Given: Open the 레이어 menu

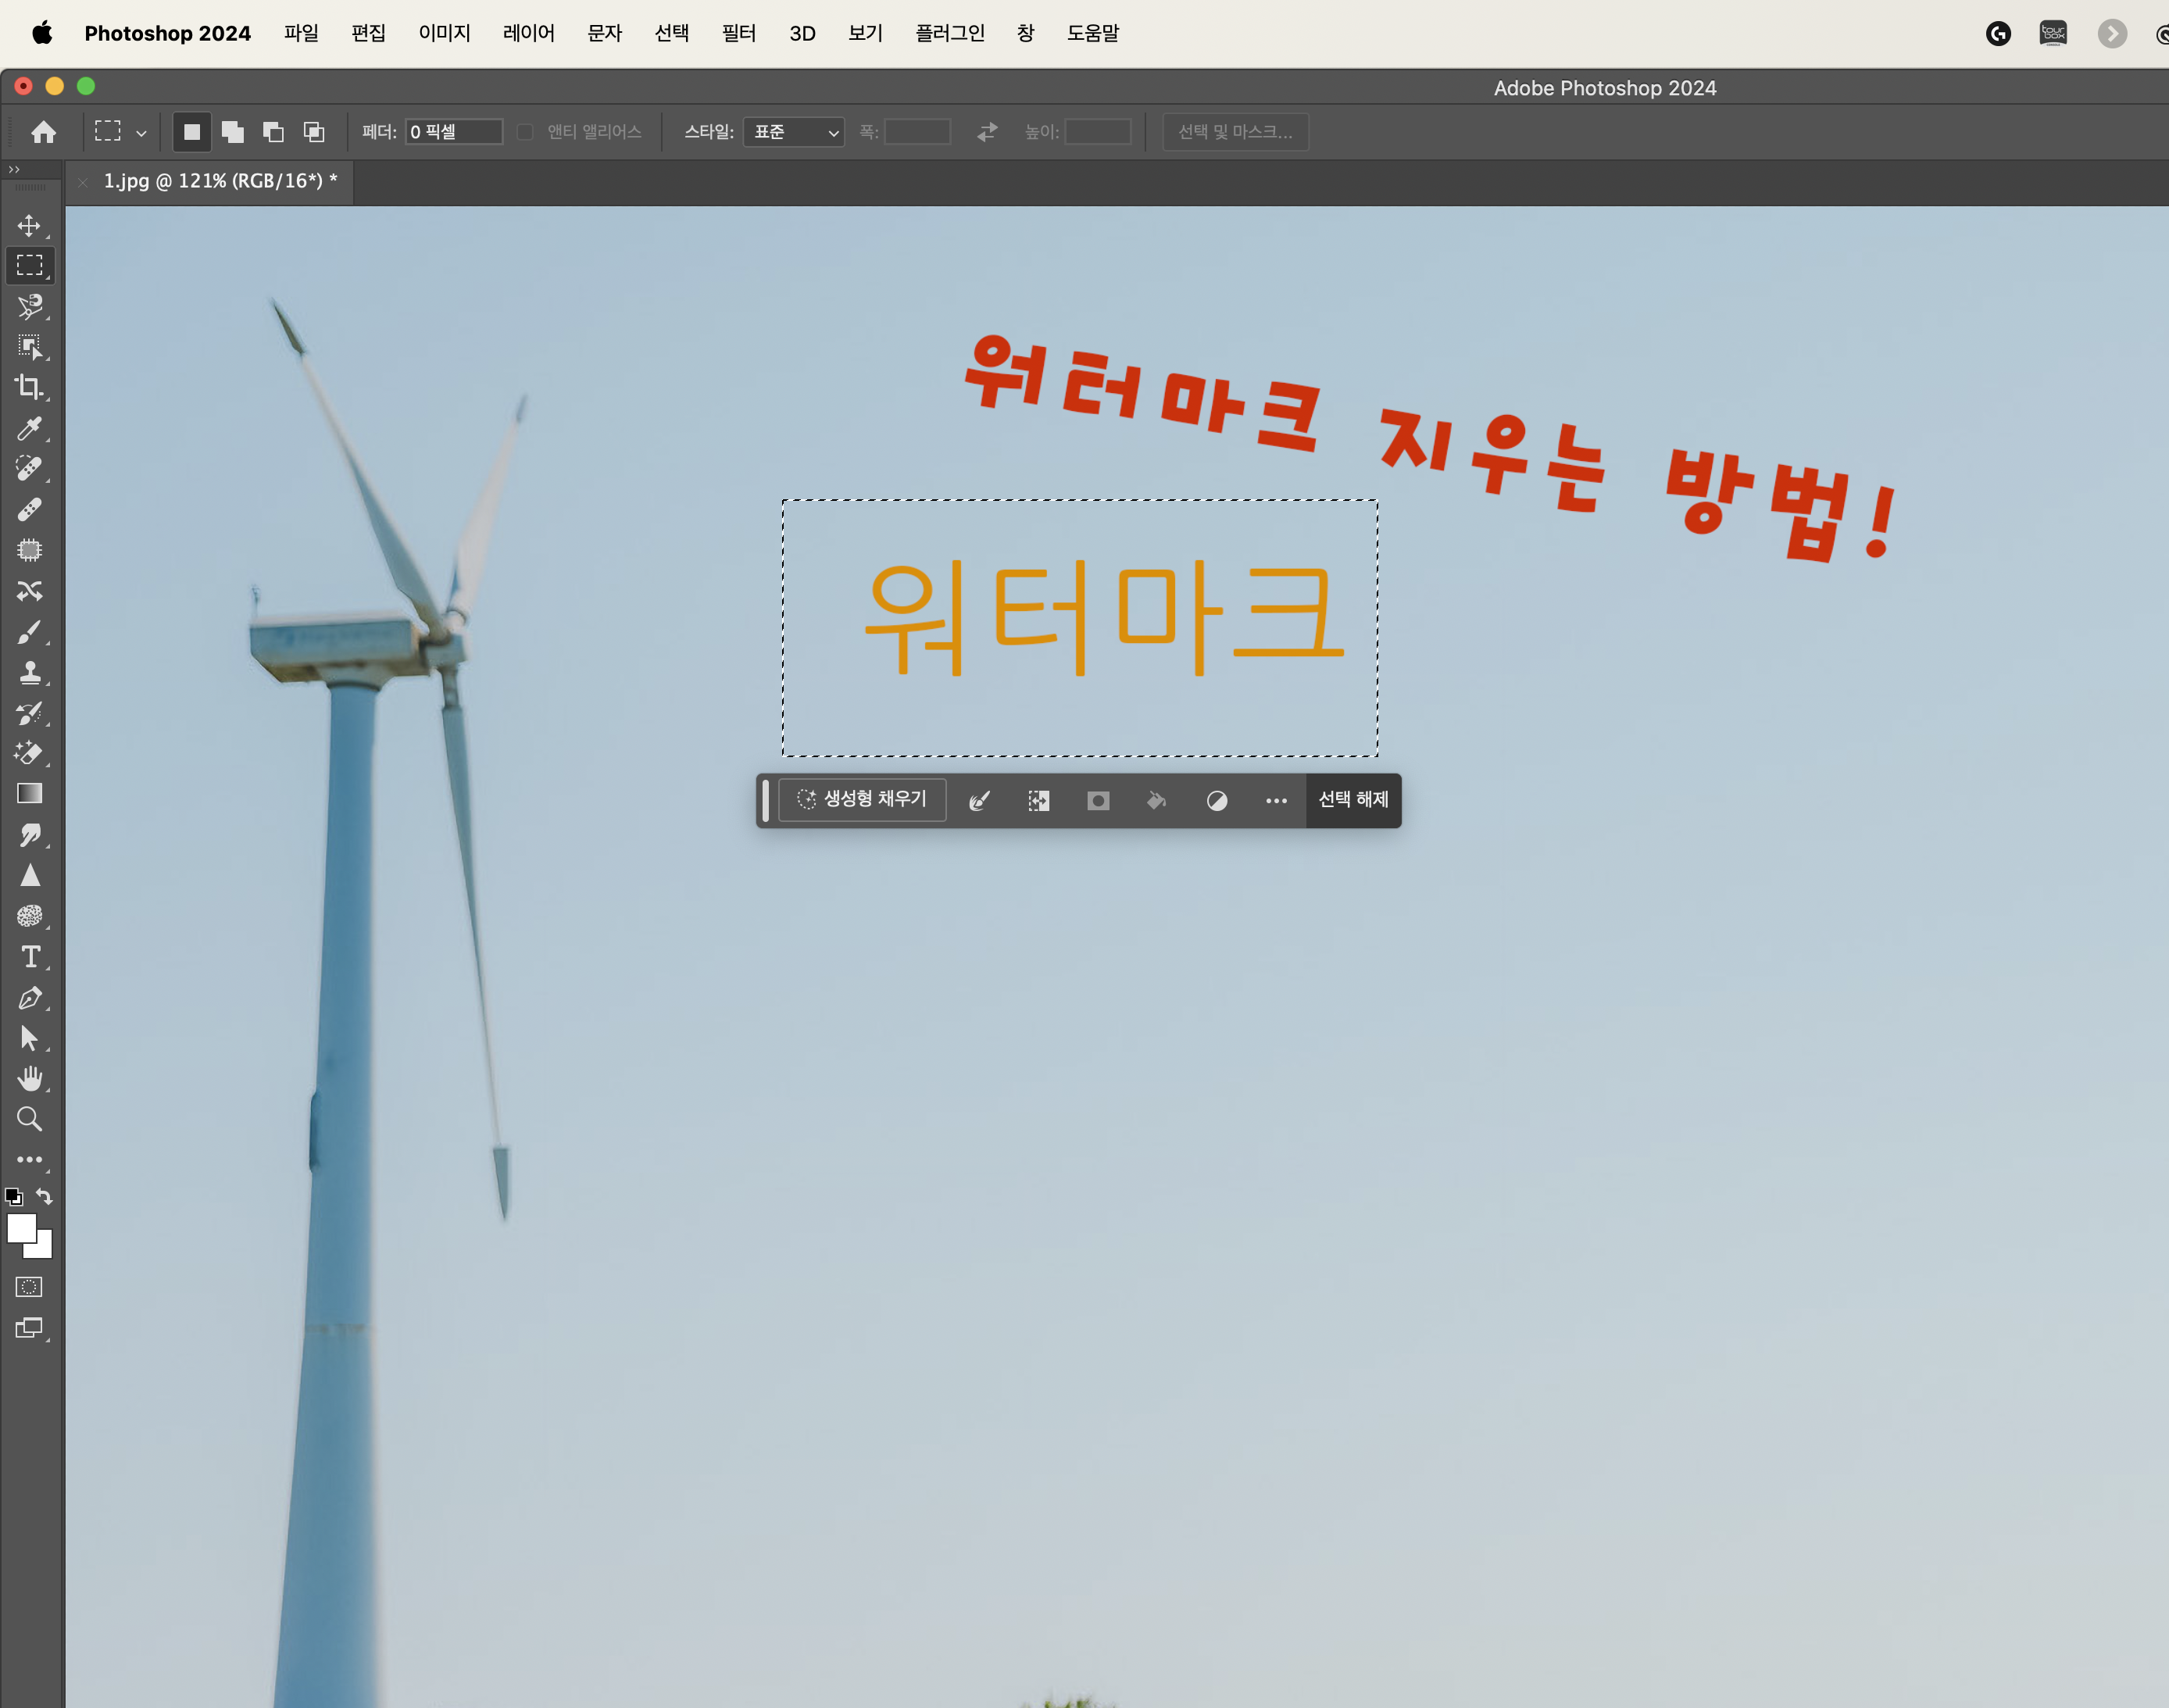Looking at the screenshot, I should 528,33.
